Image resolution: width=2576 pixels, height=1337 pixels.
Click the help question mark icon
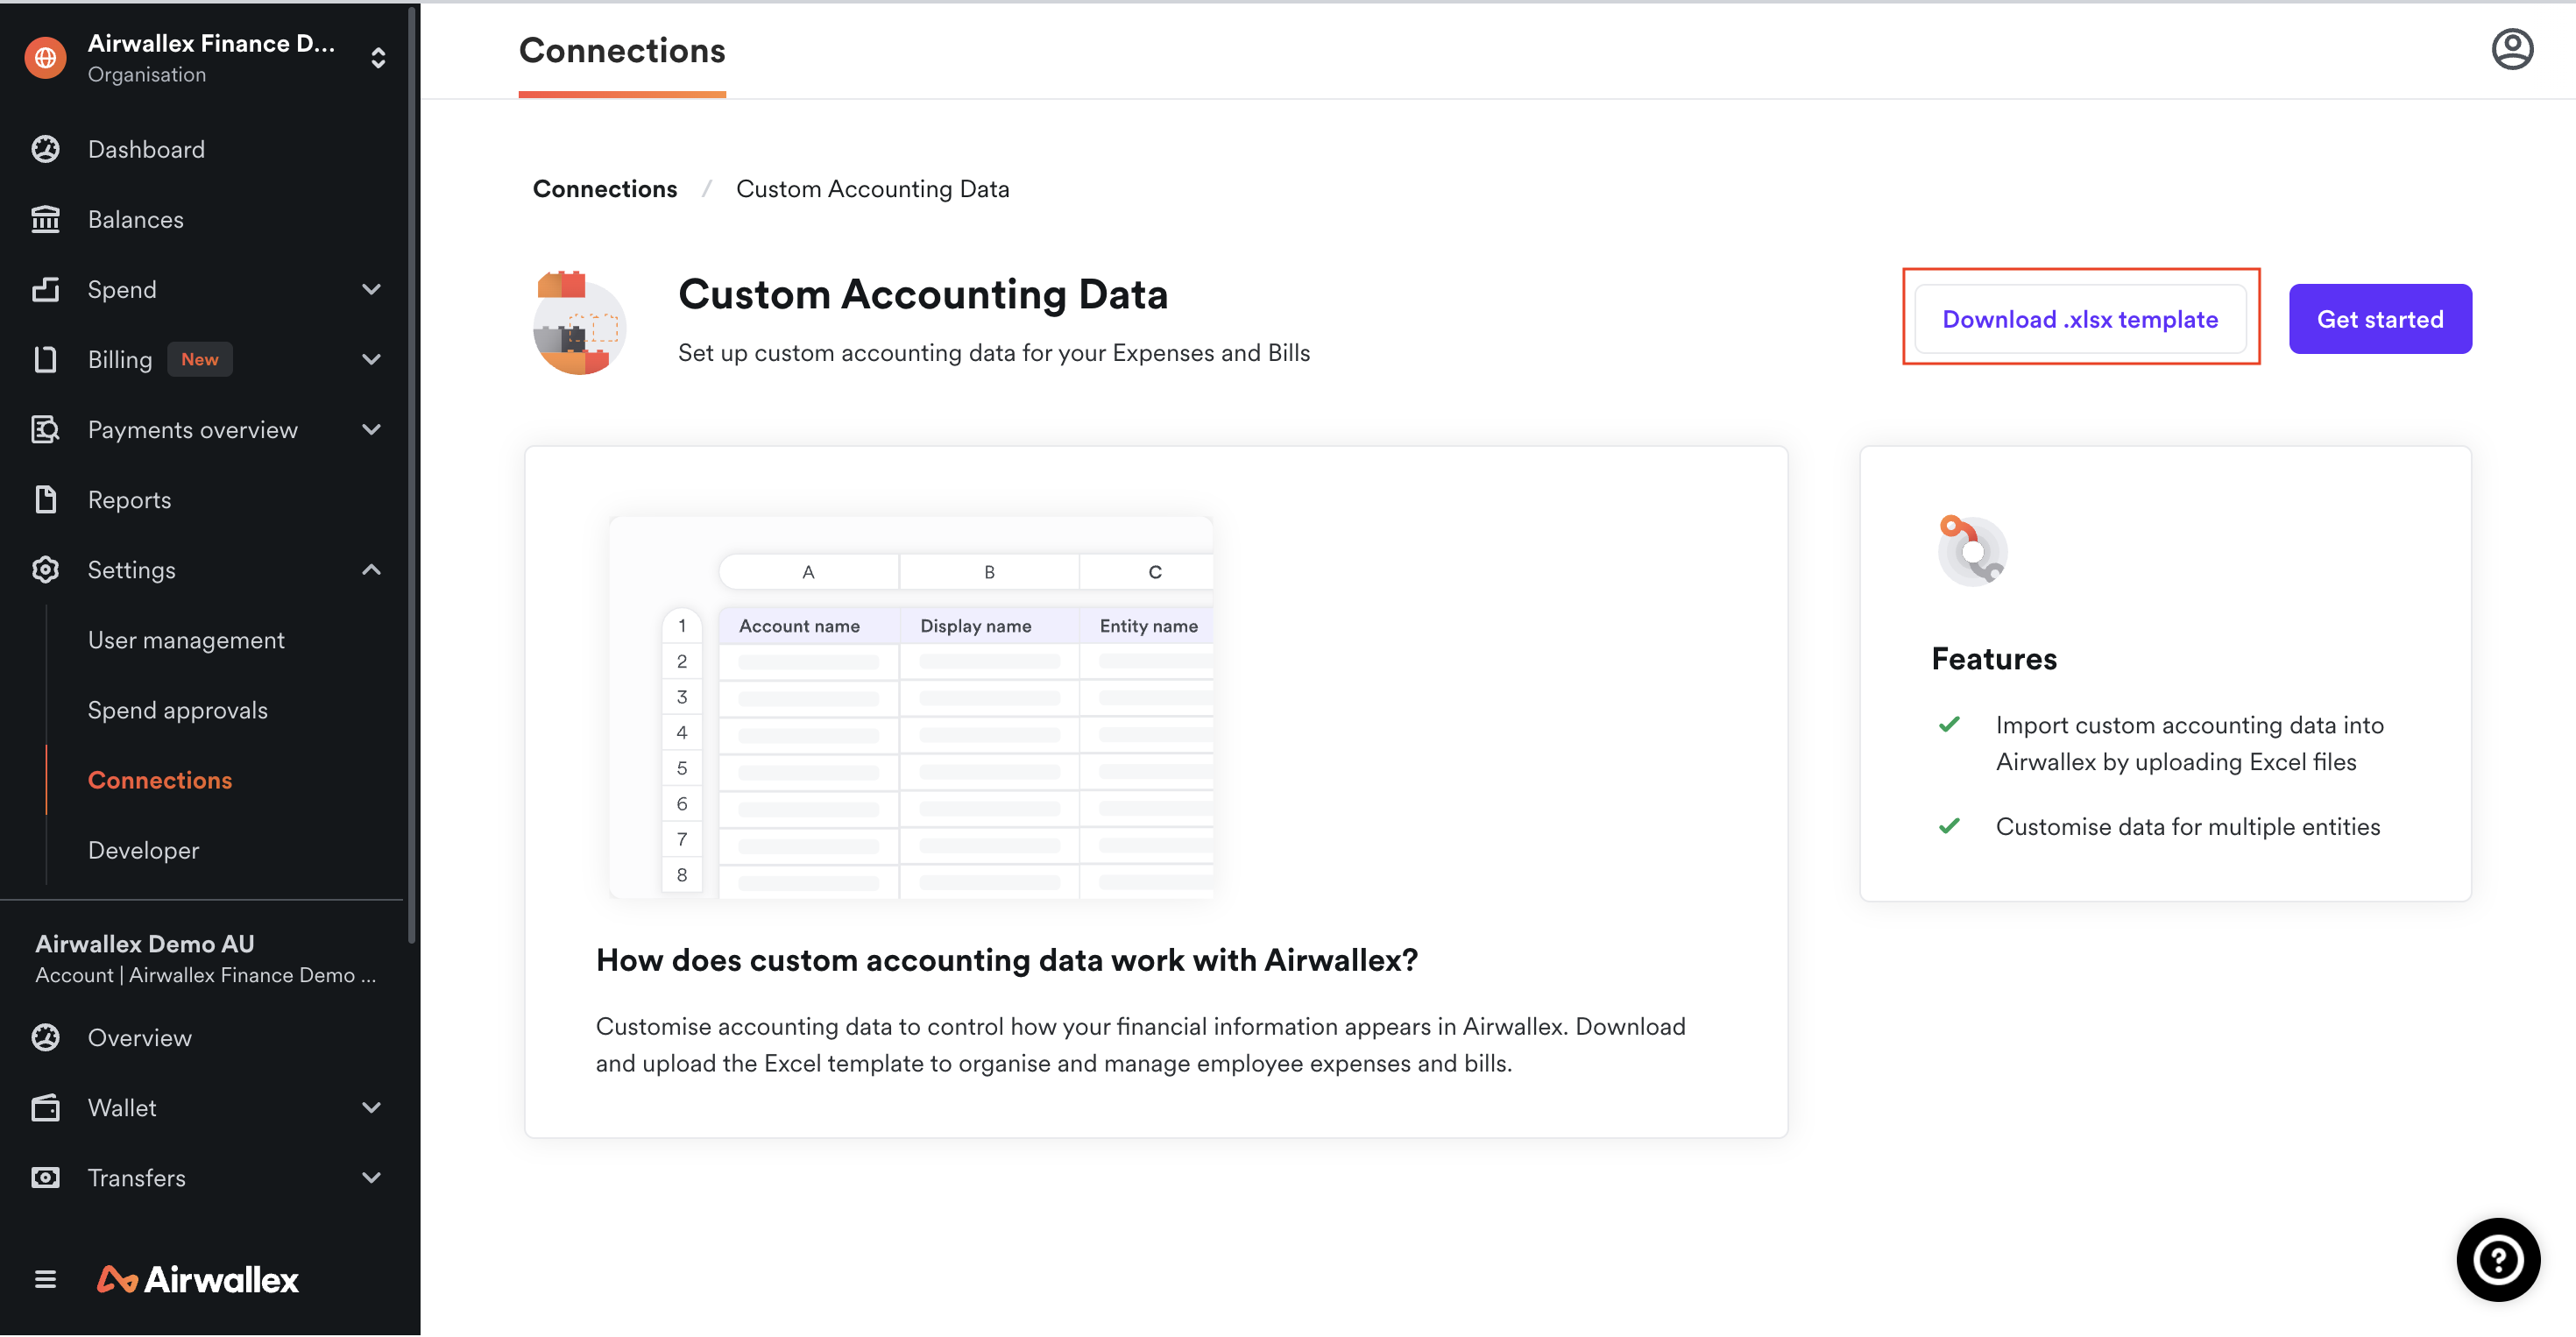[x=2498, y=1259]
